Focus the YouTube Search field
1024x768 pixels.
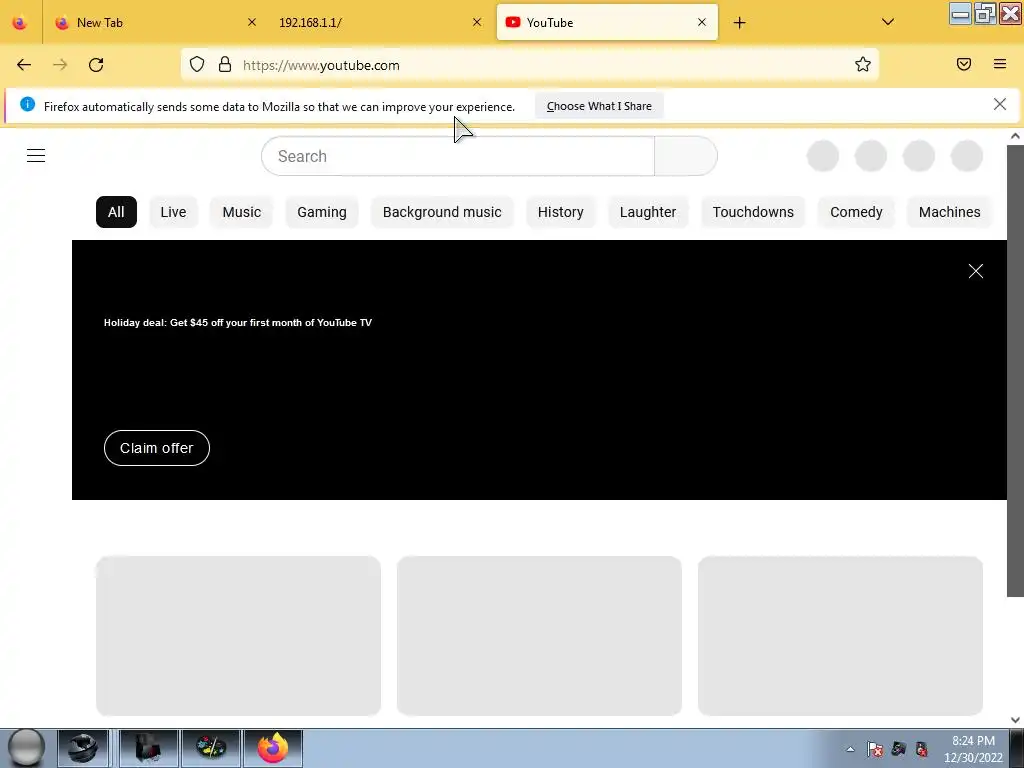pyautogui.click(x=458, y=156)
